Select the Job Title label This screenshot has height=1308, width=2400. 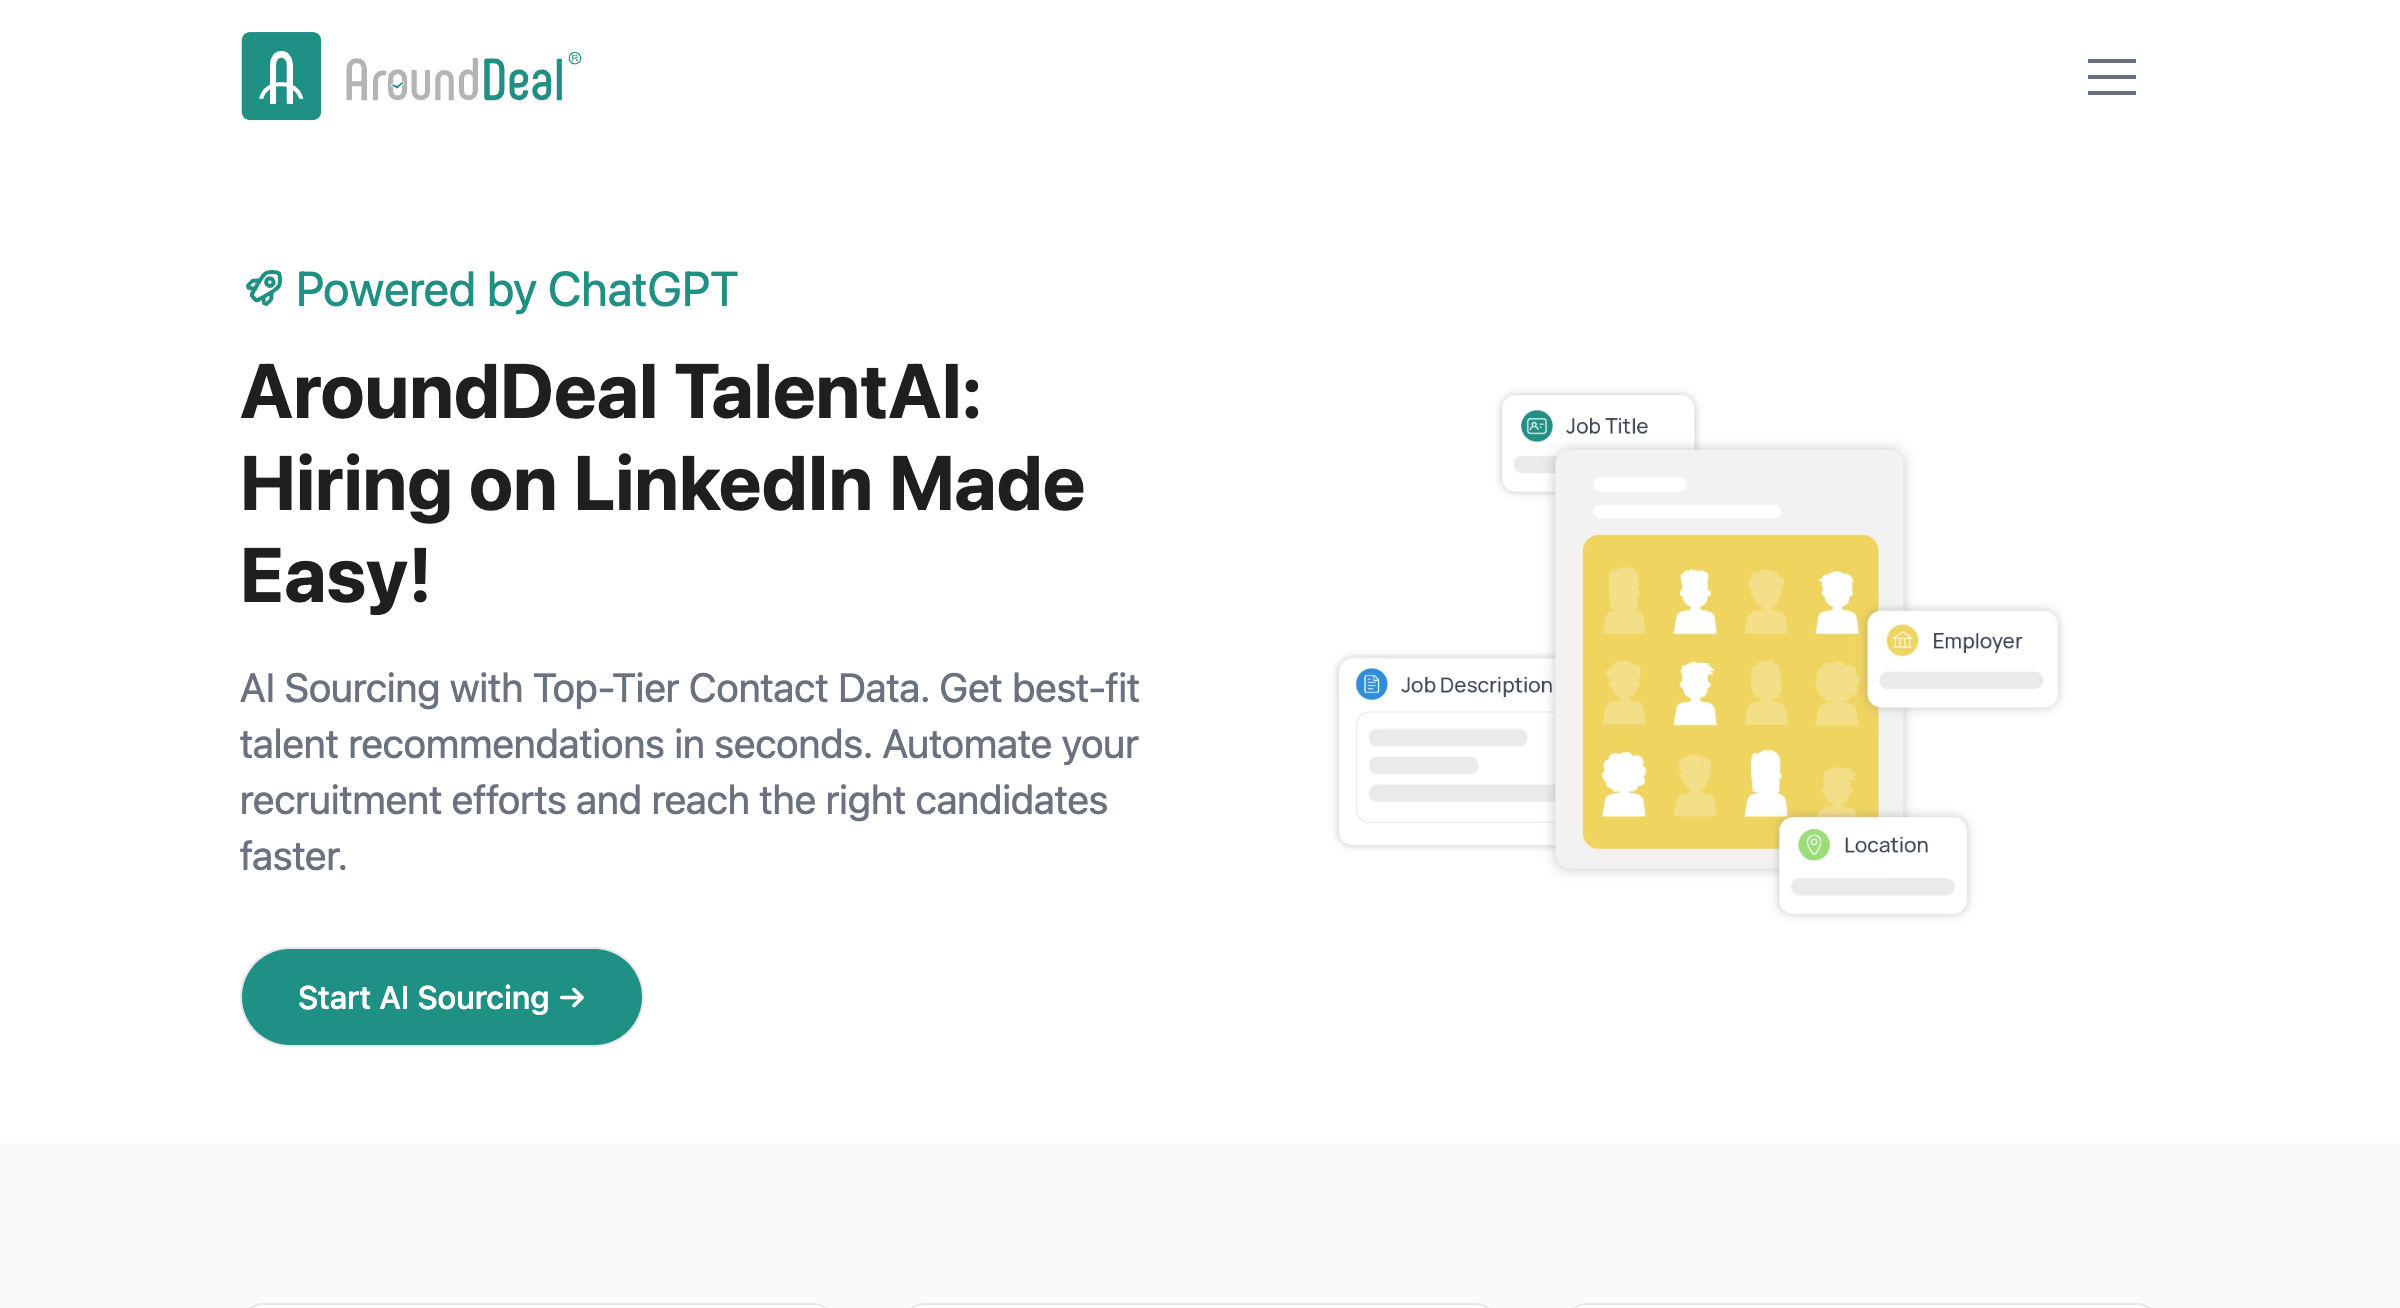pyautogui.click(x=1606, y=426)
